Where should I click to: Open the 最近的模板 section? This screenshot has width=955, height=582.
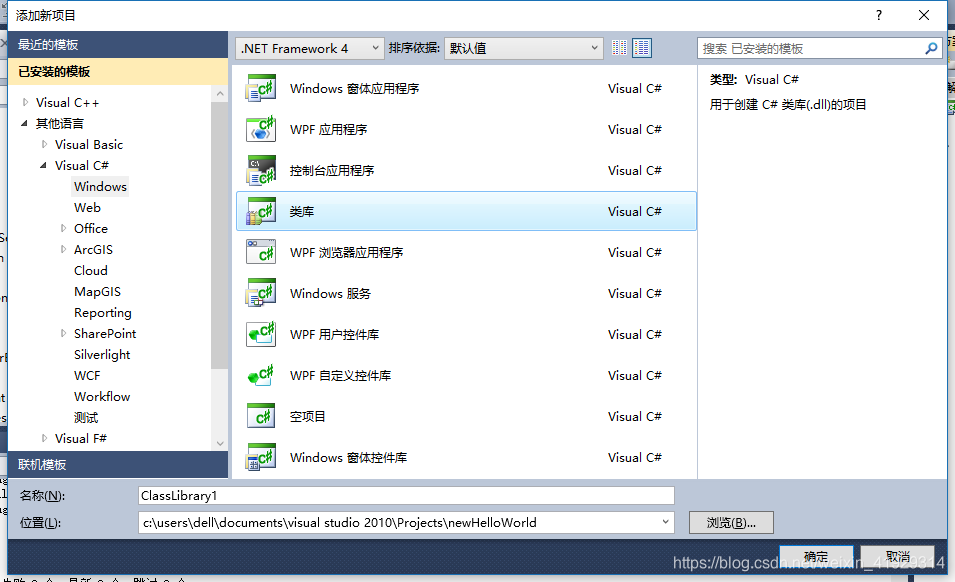118,44
